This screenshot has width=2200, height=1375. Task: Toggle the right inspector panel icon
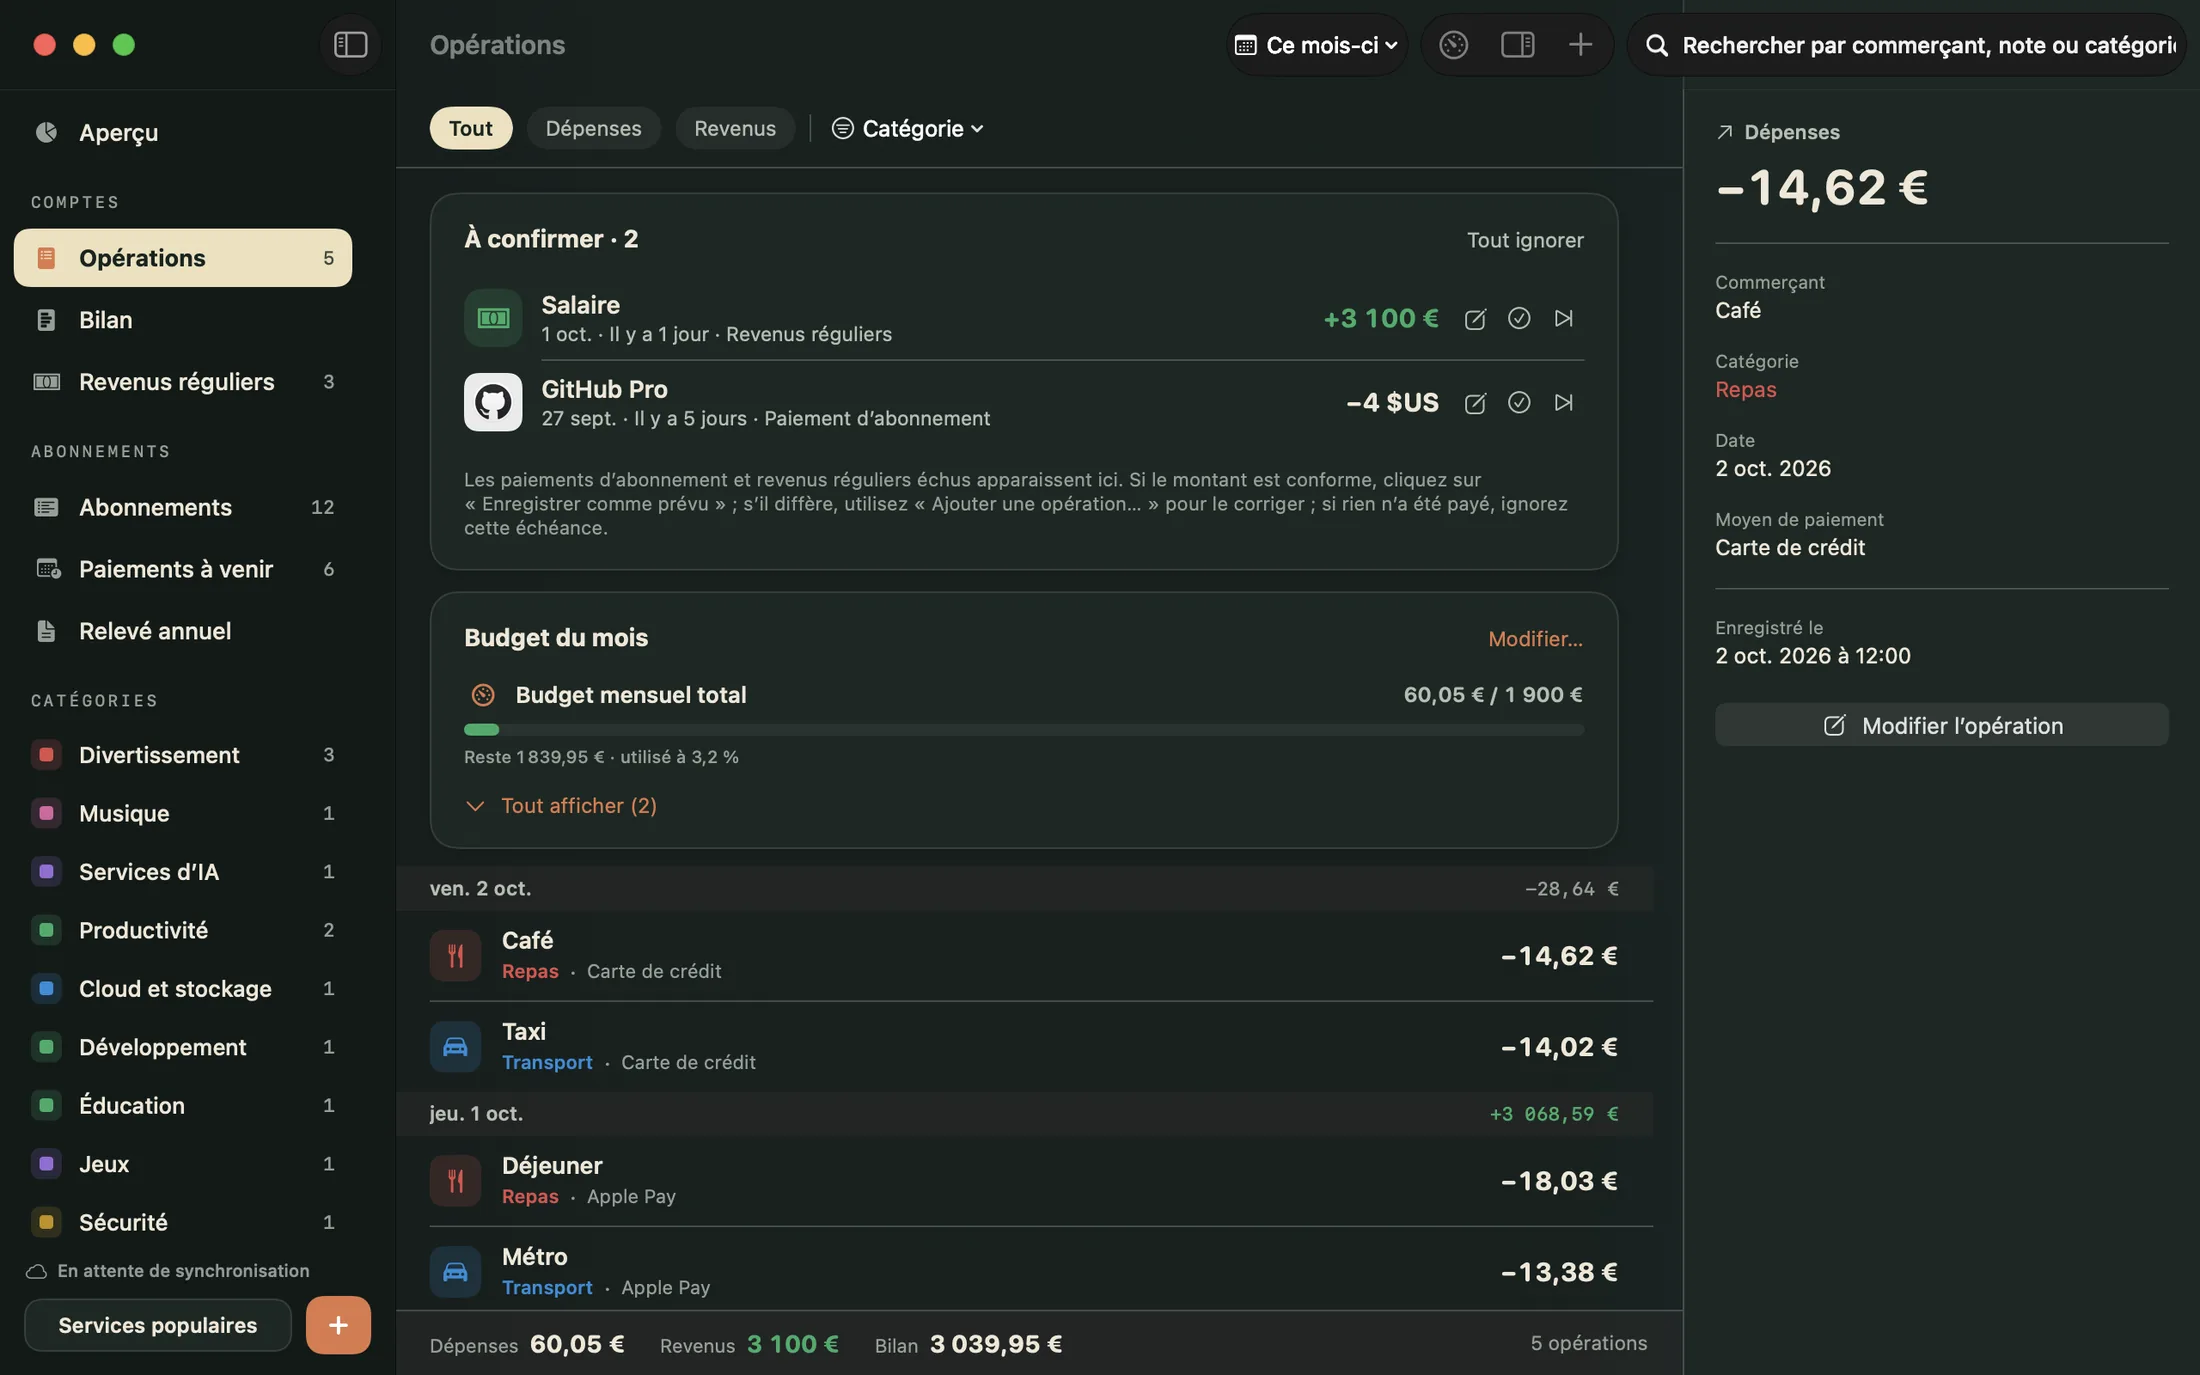click(x=1517, y=45)
